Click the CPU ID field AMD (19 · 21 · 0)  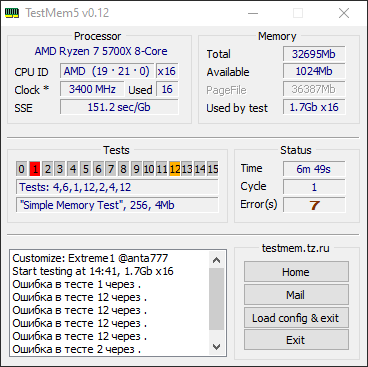click(x=107, y=71)
